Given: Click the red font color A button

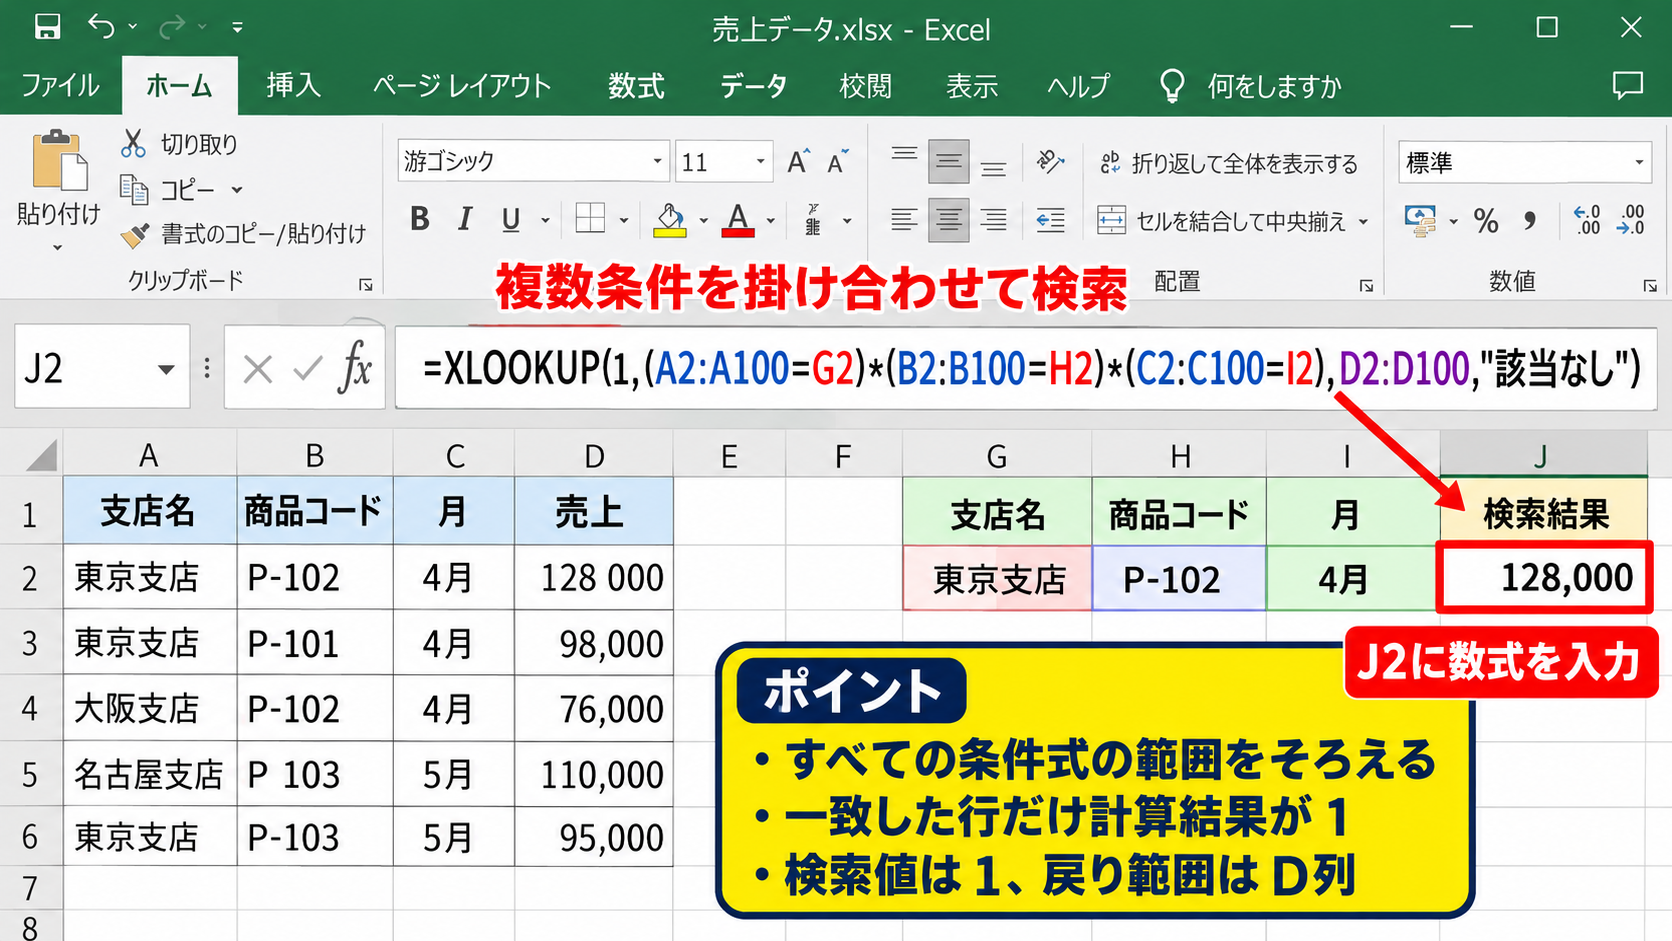Looking at the screenshot, I should 738,220.
